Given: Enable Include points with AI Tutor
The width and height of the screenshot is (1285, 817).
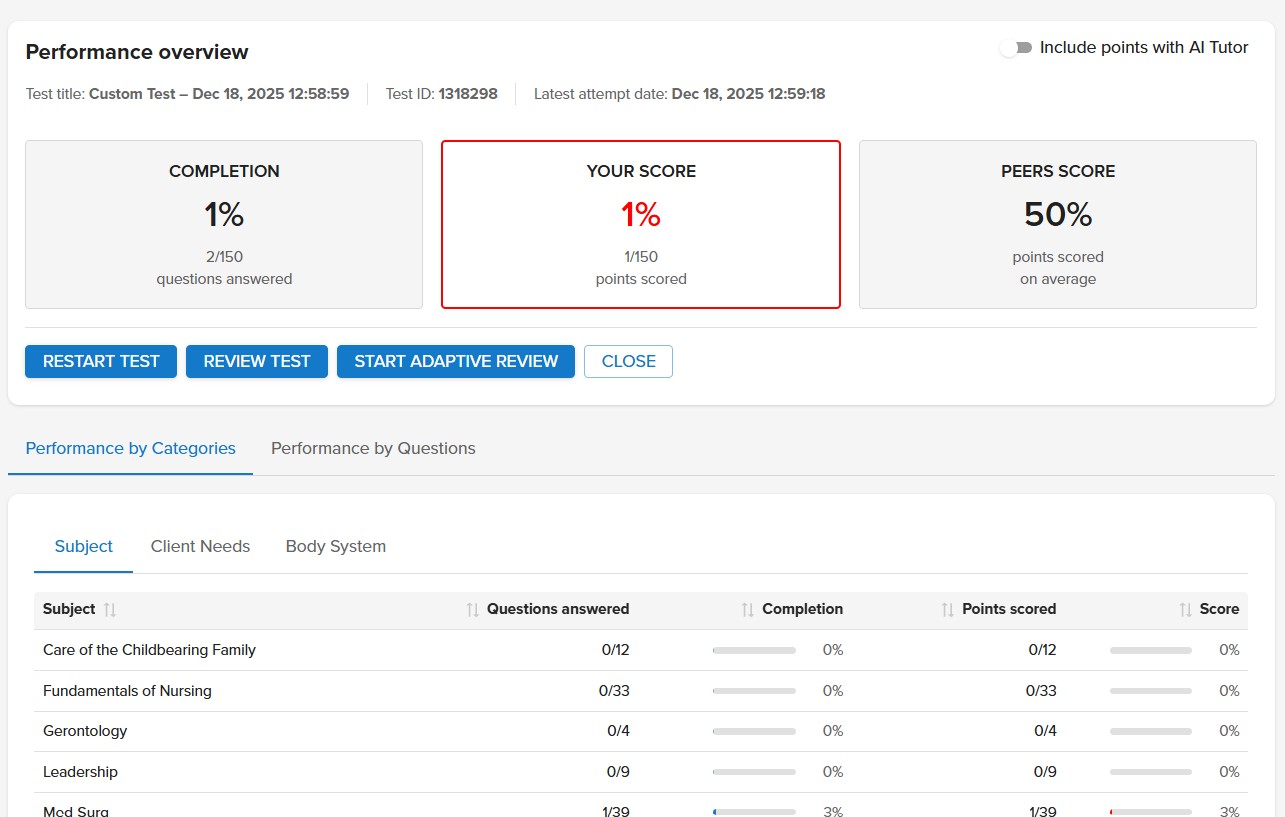Looking at the screenshot, I should tap(1017, 48).
